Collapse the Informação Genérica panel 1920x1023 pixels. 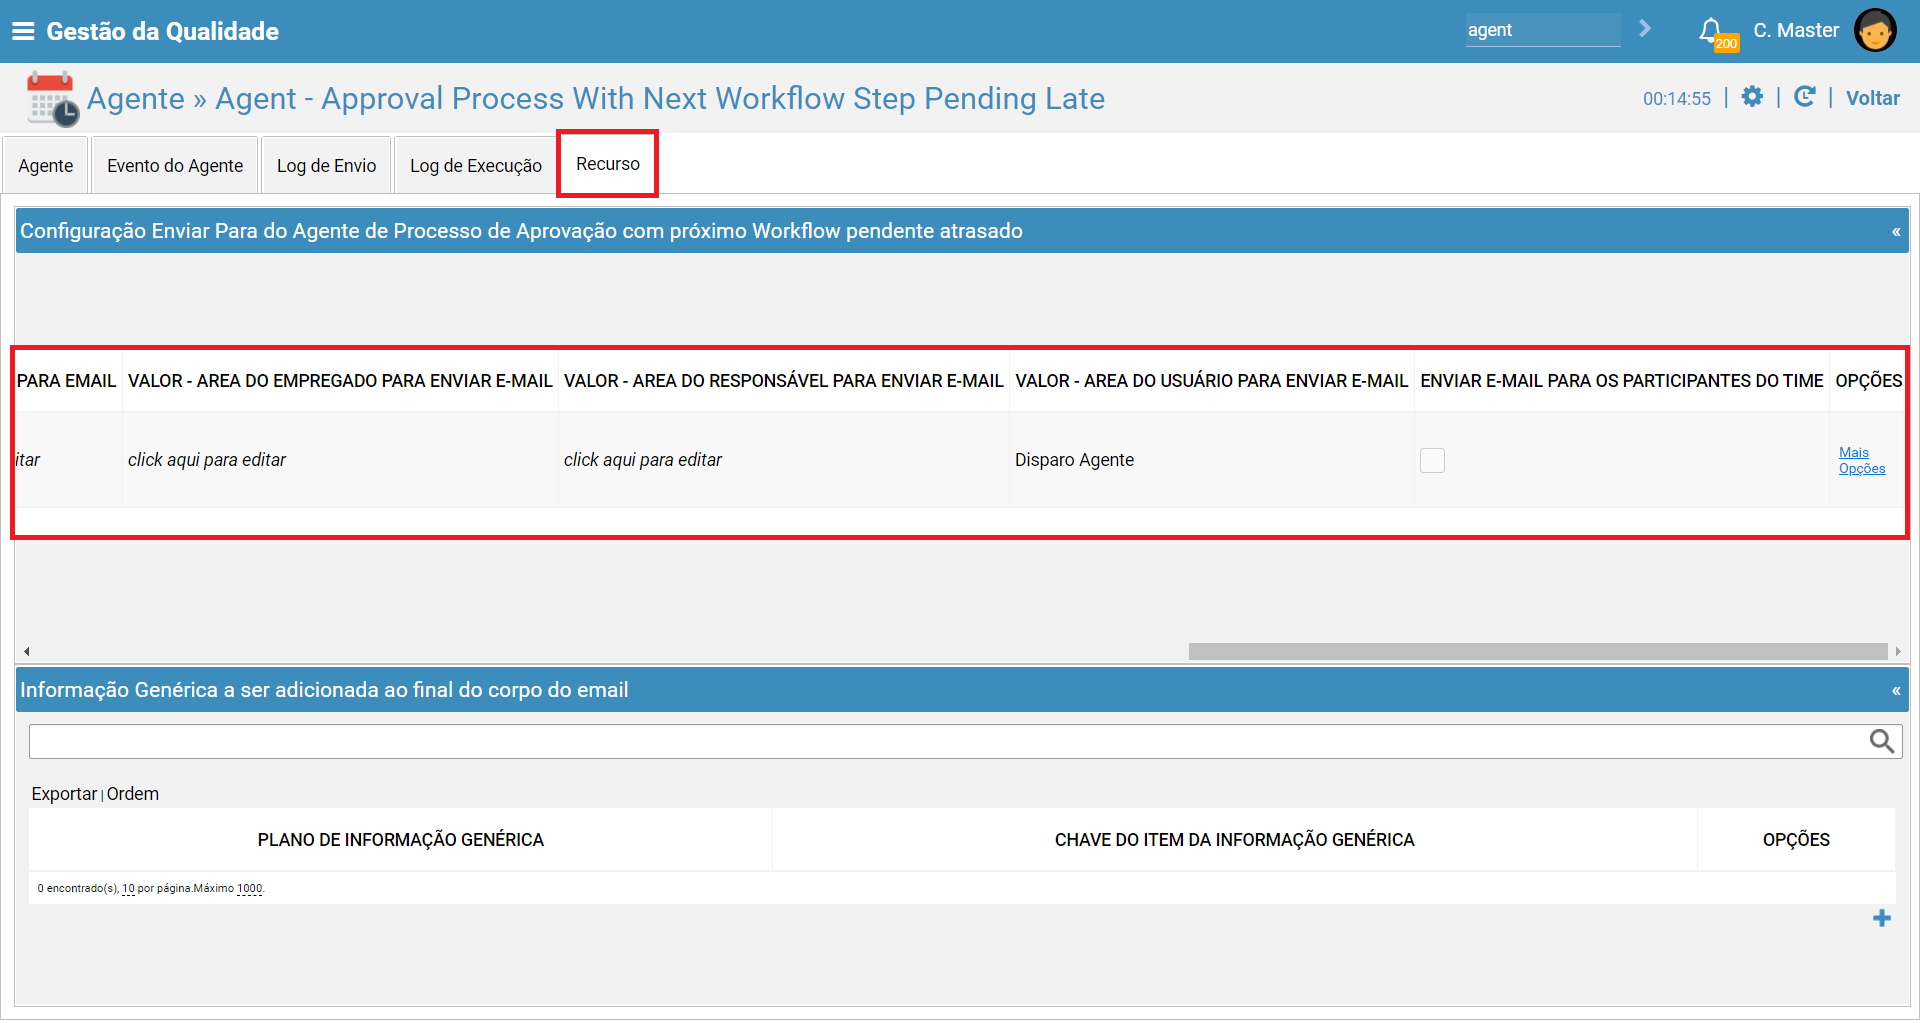(x=1895, y=691)
